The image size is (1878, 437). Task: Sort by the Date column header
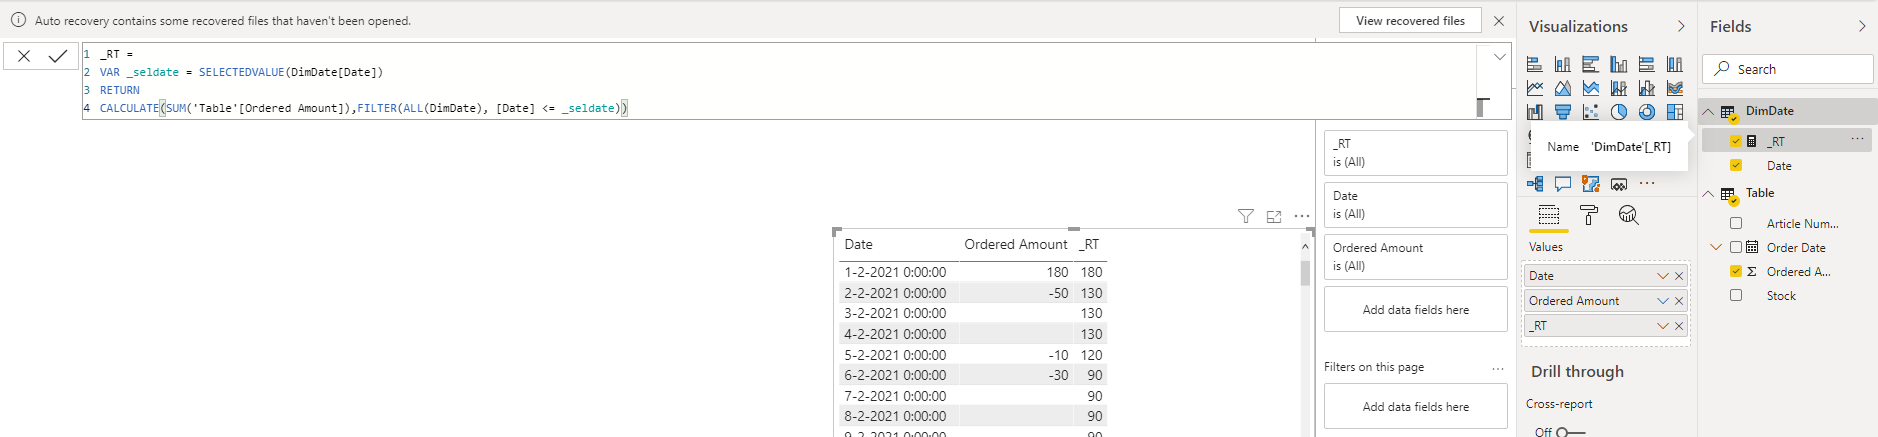tap(858, 244)
